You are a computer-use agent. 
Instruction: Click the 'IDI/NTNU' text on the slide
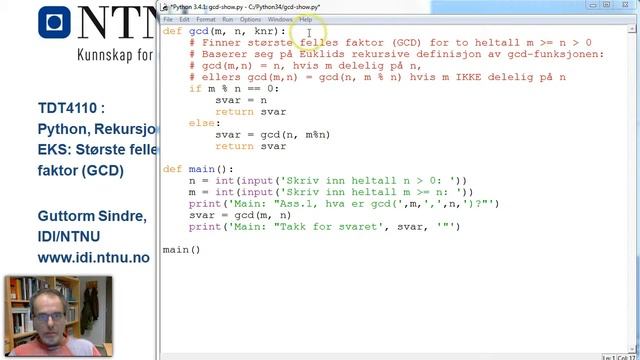69,236
